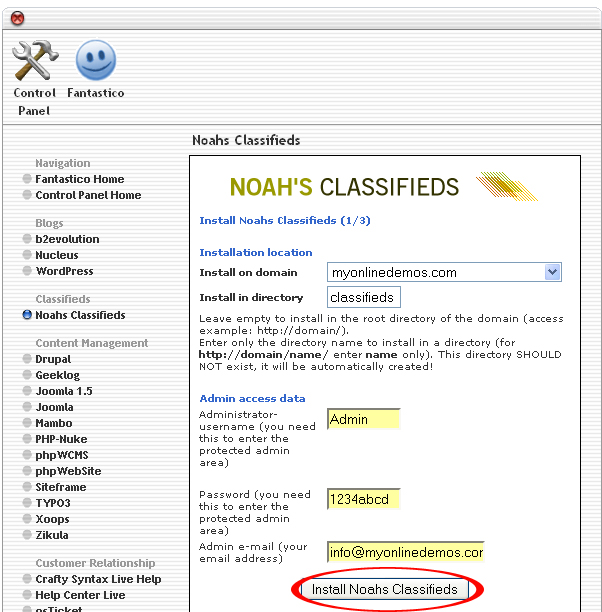Open Geeklog installer
This screenshot has width=602, height=612.
coord(57,375)
